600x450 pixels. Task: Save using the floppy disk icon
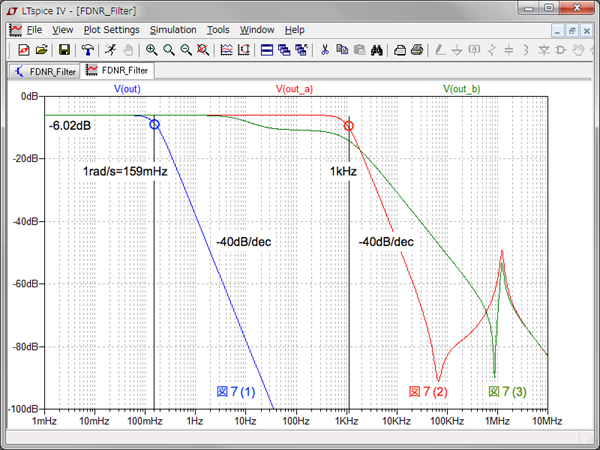pyautogui.click(x=64, y=49)
